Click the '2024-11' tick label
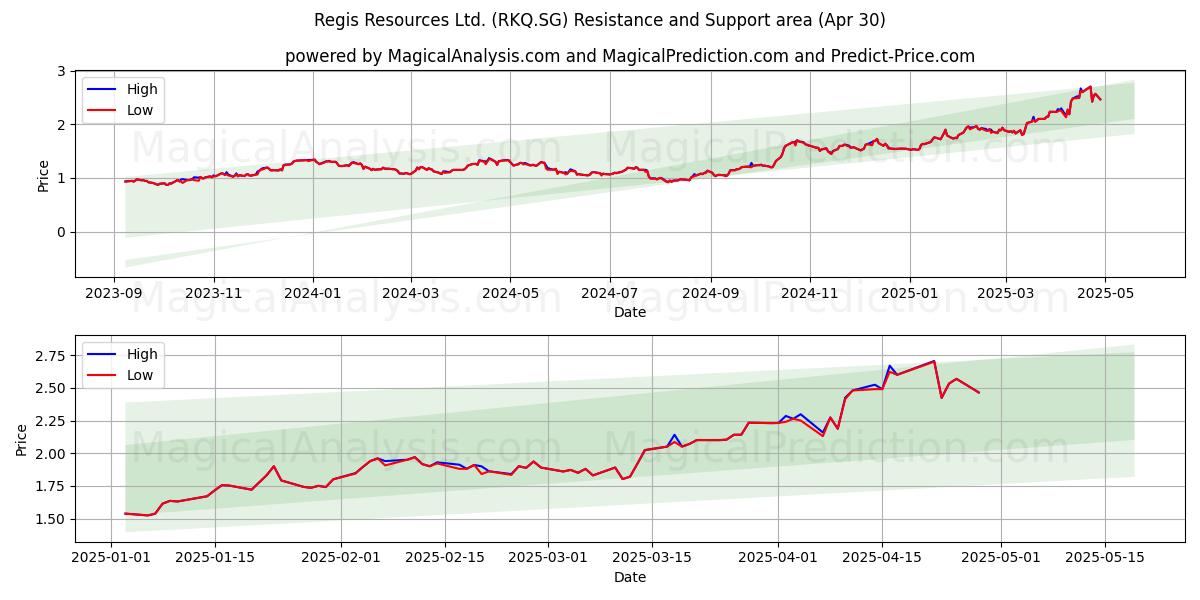 pyautogui.click(x=810, y=293)
